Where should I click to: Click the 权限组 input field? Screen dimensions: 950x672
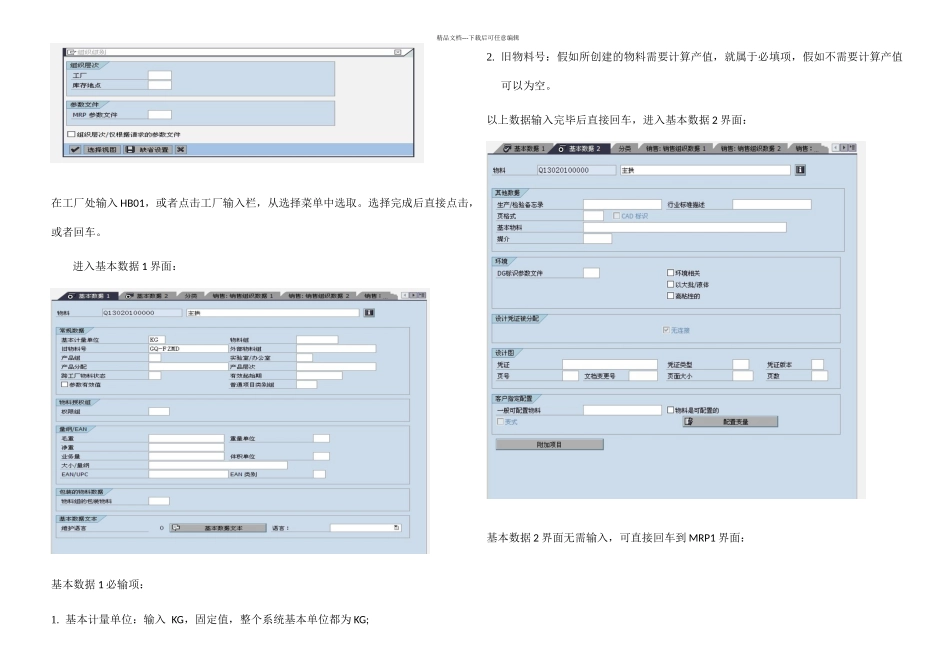[x=159, y=411]
